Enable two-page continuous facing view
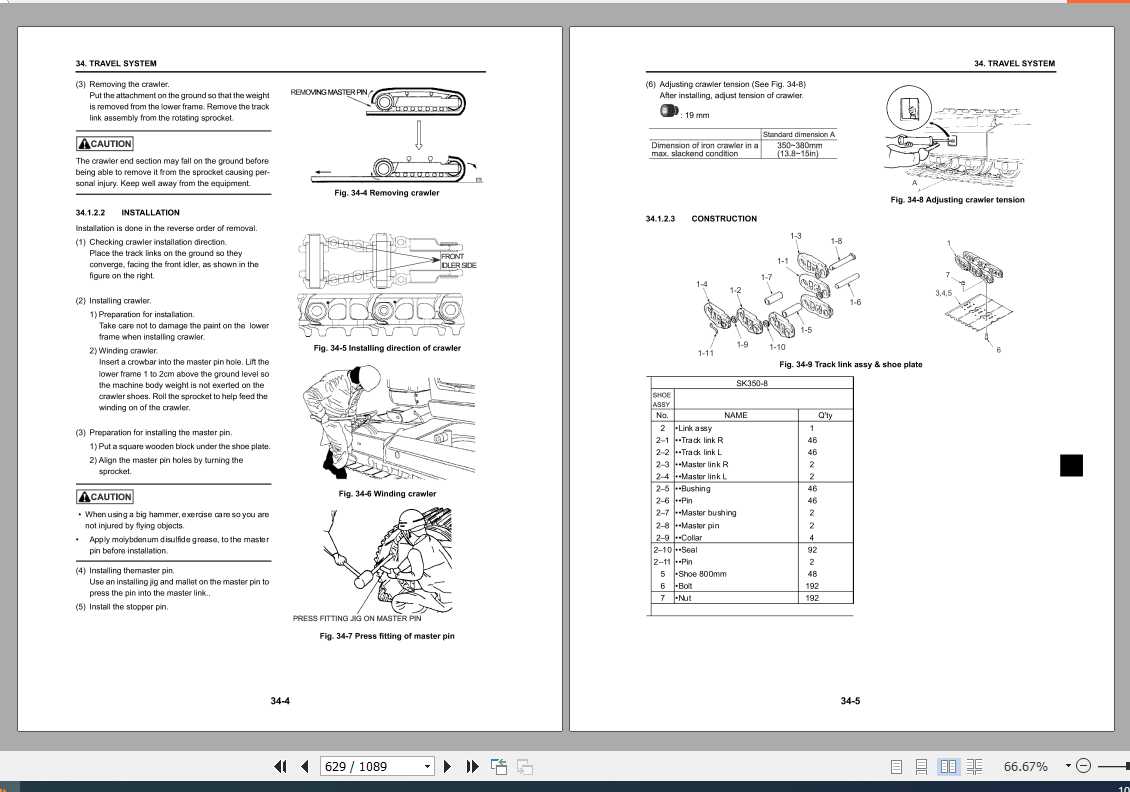Image resolution: width=1130 pixels, height=792 pixels. (975, 767)
